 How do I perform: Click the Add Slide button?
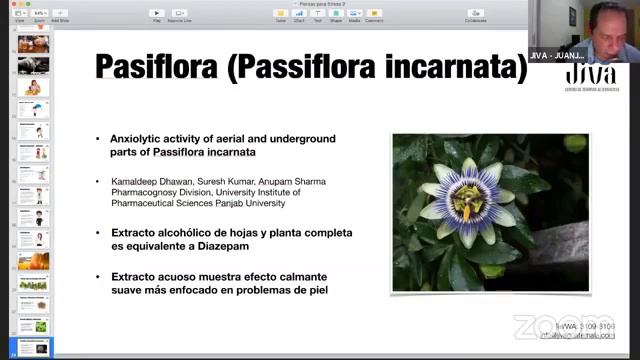point(60,13)
